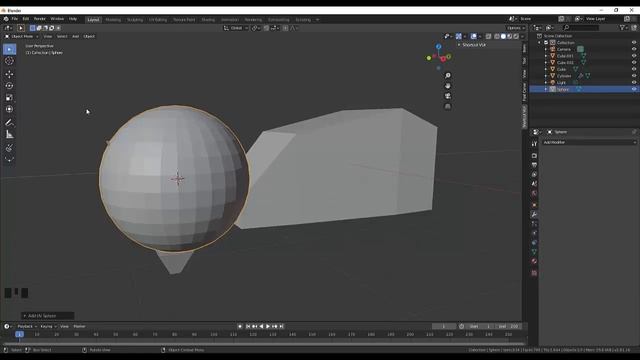640x360 pixels.
Task: Select the Rotate tool
Action: point(9,86)
